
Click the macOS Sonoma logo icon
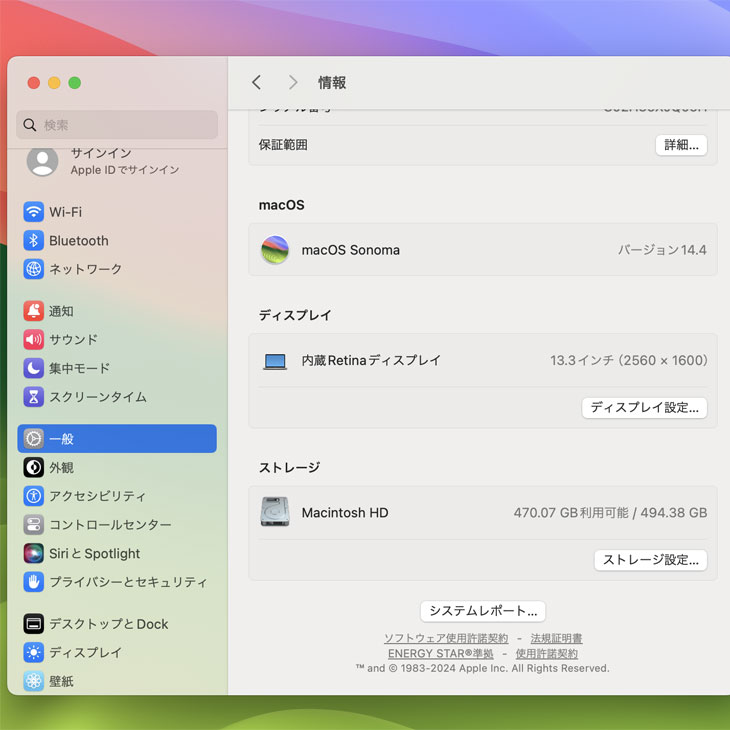pos(275,250)
